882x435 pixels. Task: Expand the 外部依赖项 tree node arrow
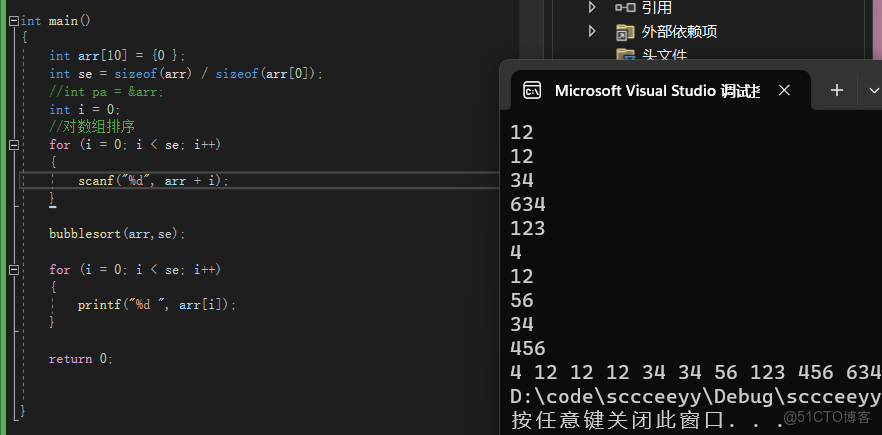[x=593, y=32]
